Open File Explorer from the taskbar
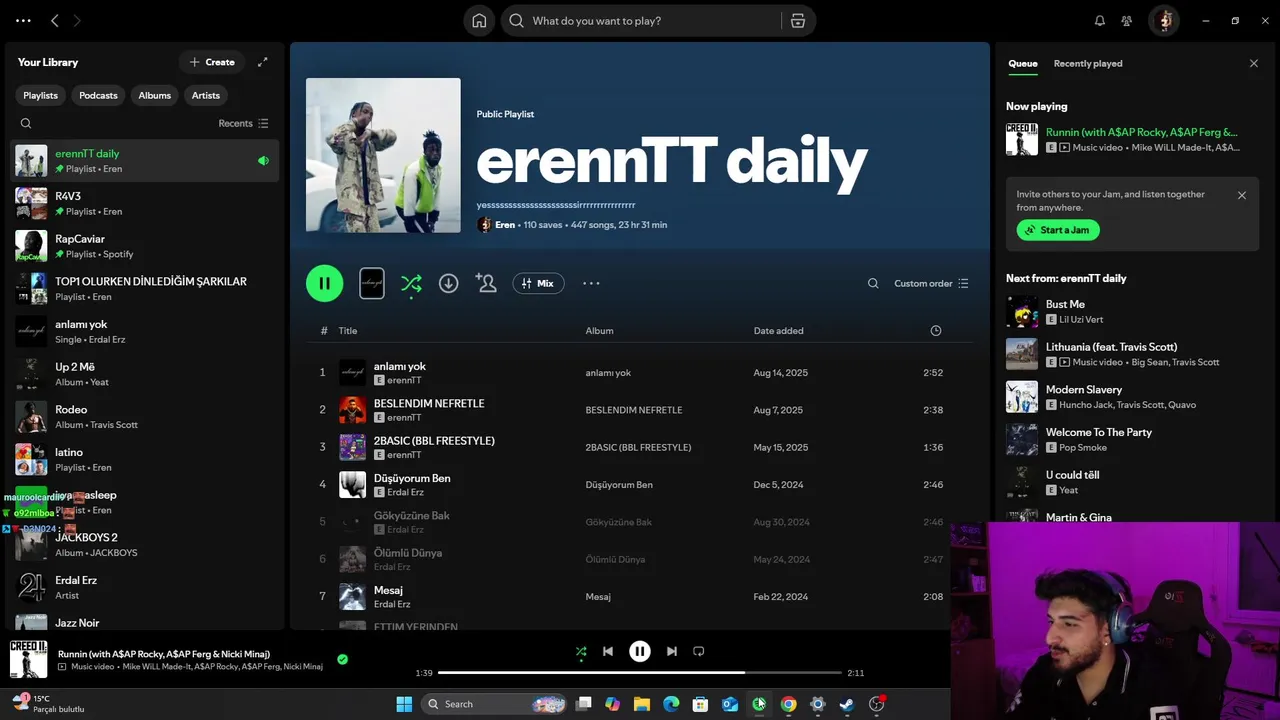1280x720 pixels. (x=642, y=704)
